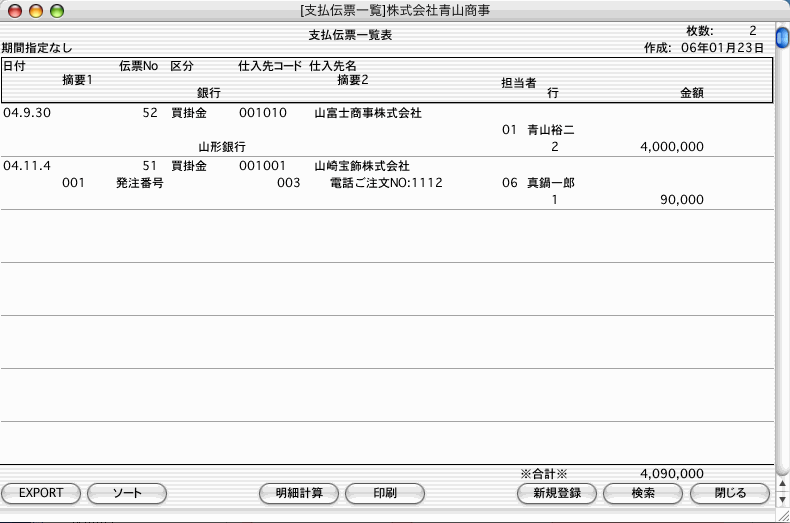Click the 山形銀行 bank entry
Screen dimensions: 790x523
click(222, 147)
